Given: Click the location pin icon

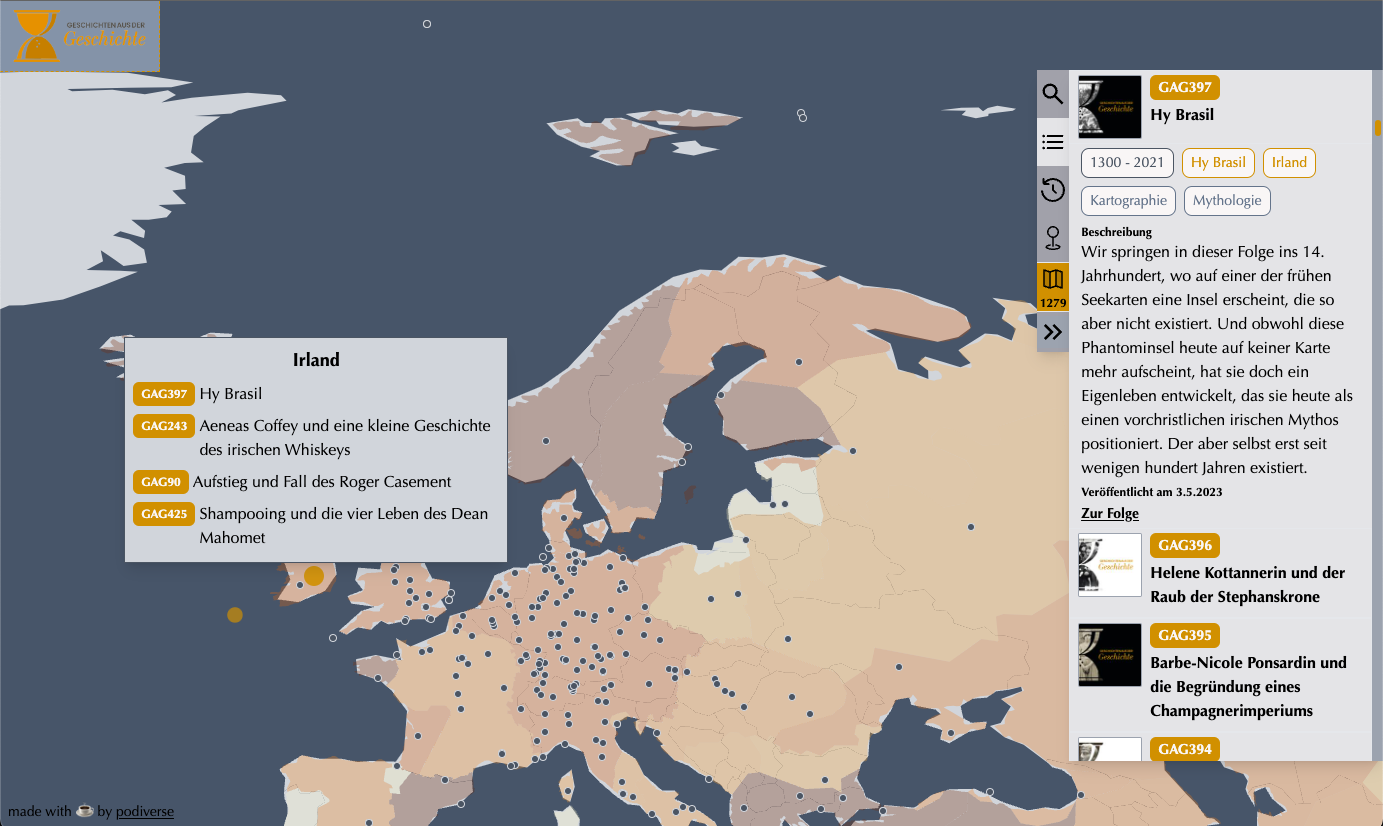Looking at the screenshot, I should 1052,238.
